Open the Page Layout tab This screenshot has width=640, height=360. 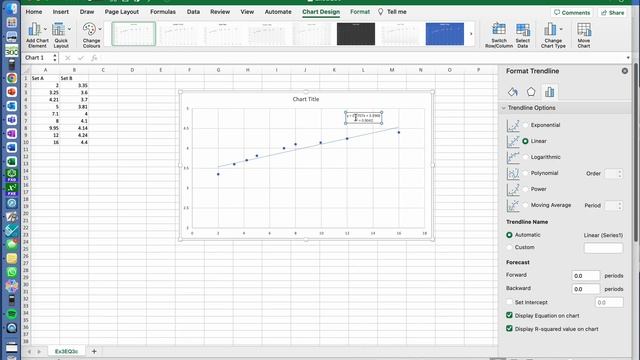point(122,12)
